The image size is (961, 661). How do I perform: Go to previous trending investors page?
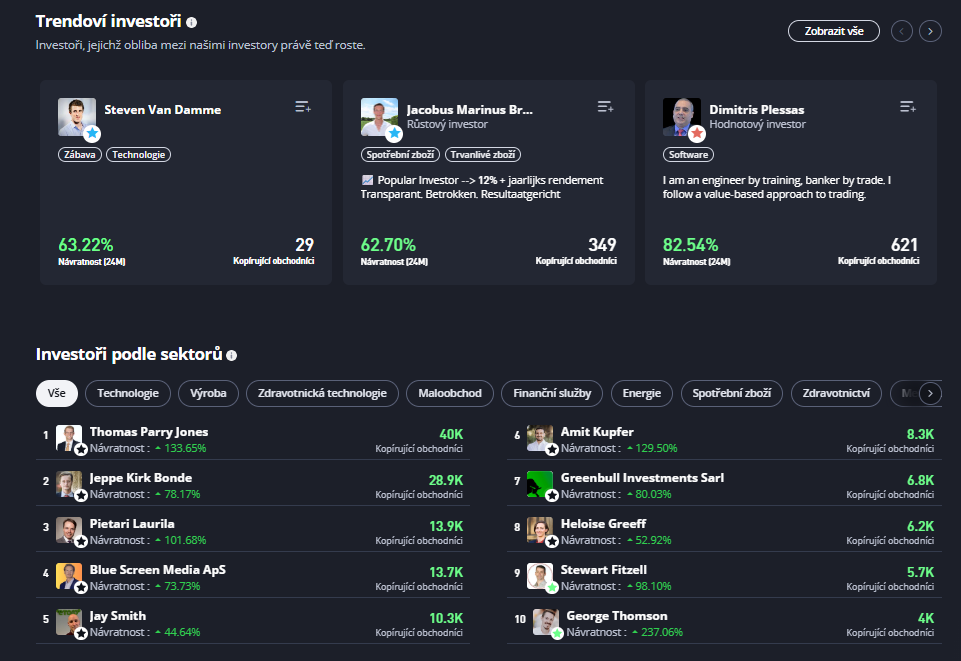pyautogui.click(x=902, y=31)
